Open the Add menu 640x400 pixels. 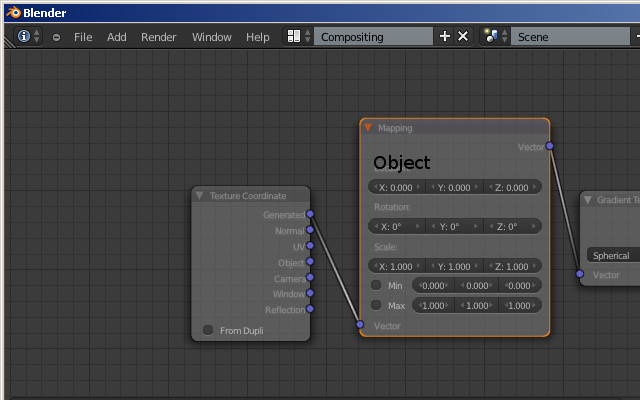116,37
